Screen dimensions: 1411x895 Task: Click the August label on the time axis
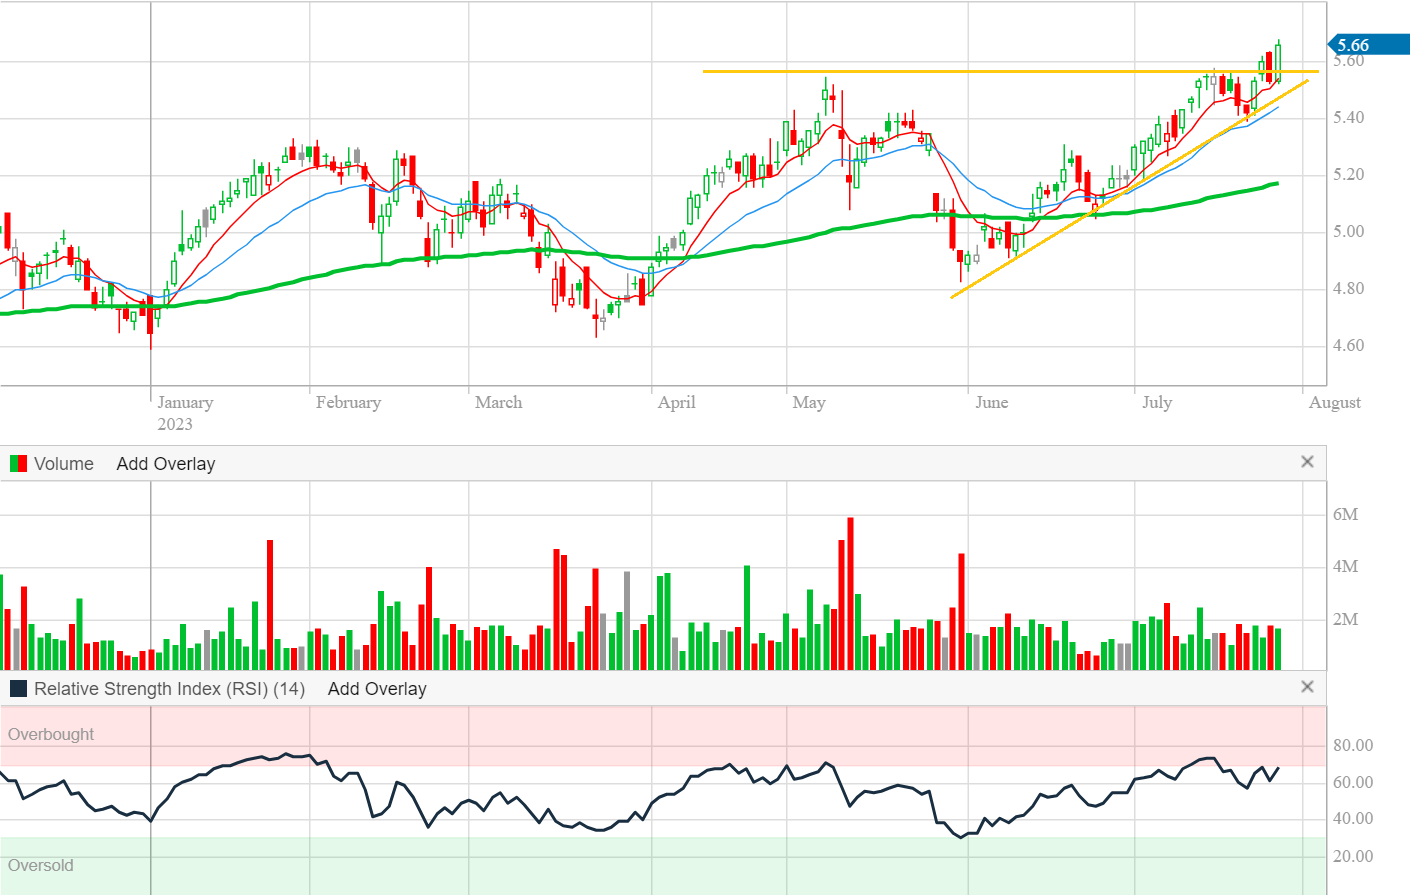pyautogui.click(x=1334, y=403)
